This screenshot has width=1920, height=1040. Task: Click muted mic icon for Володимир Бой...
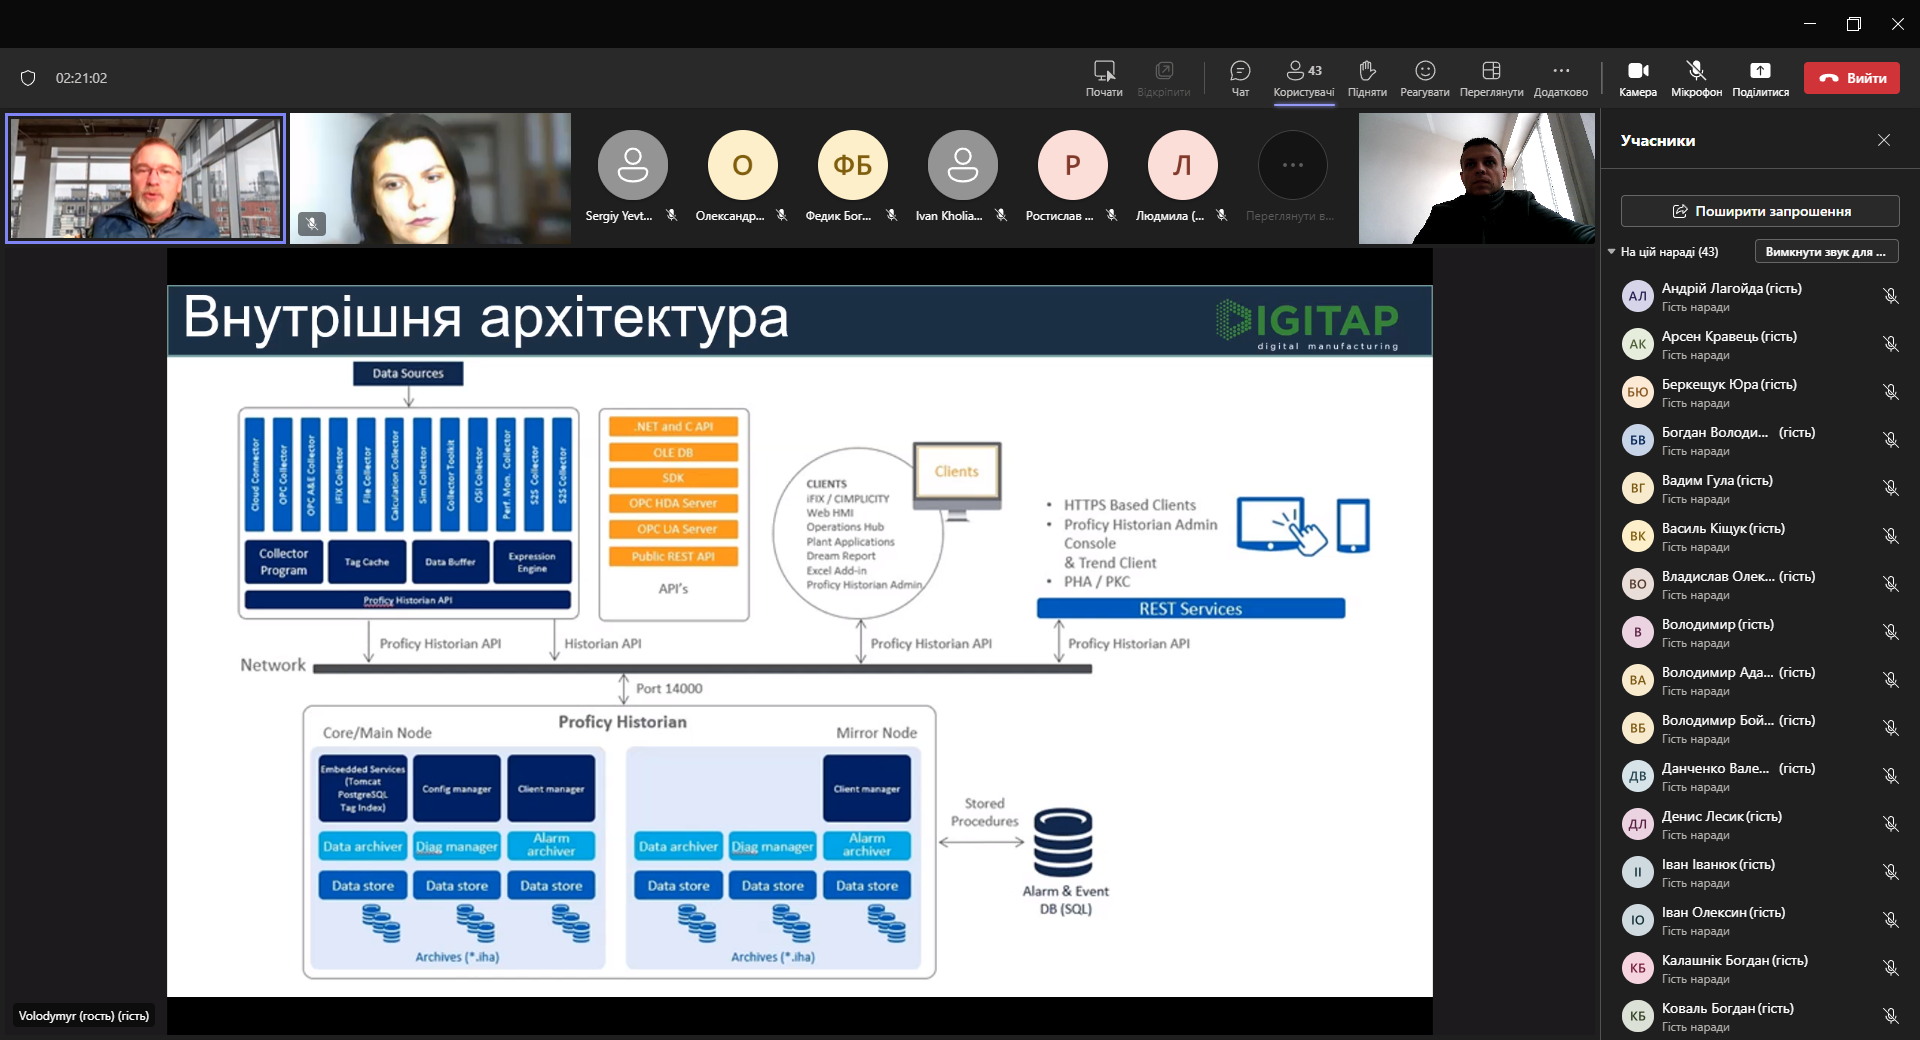coord(1890,728)
